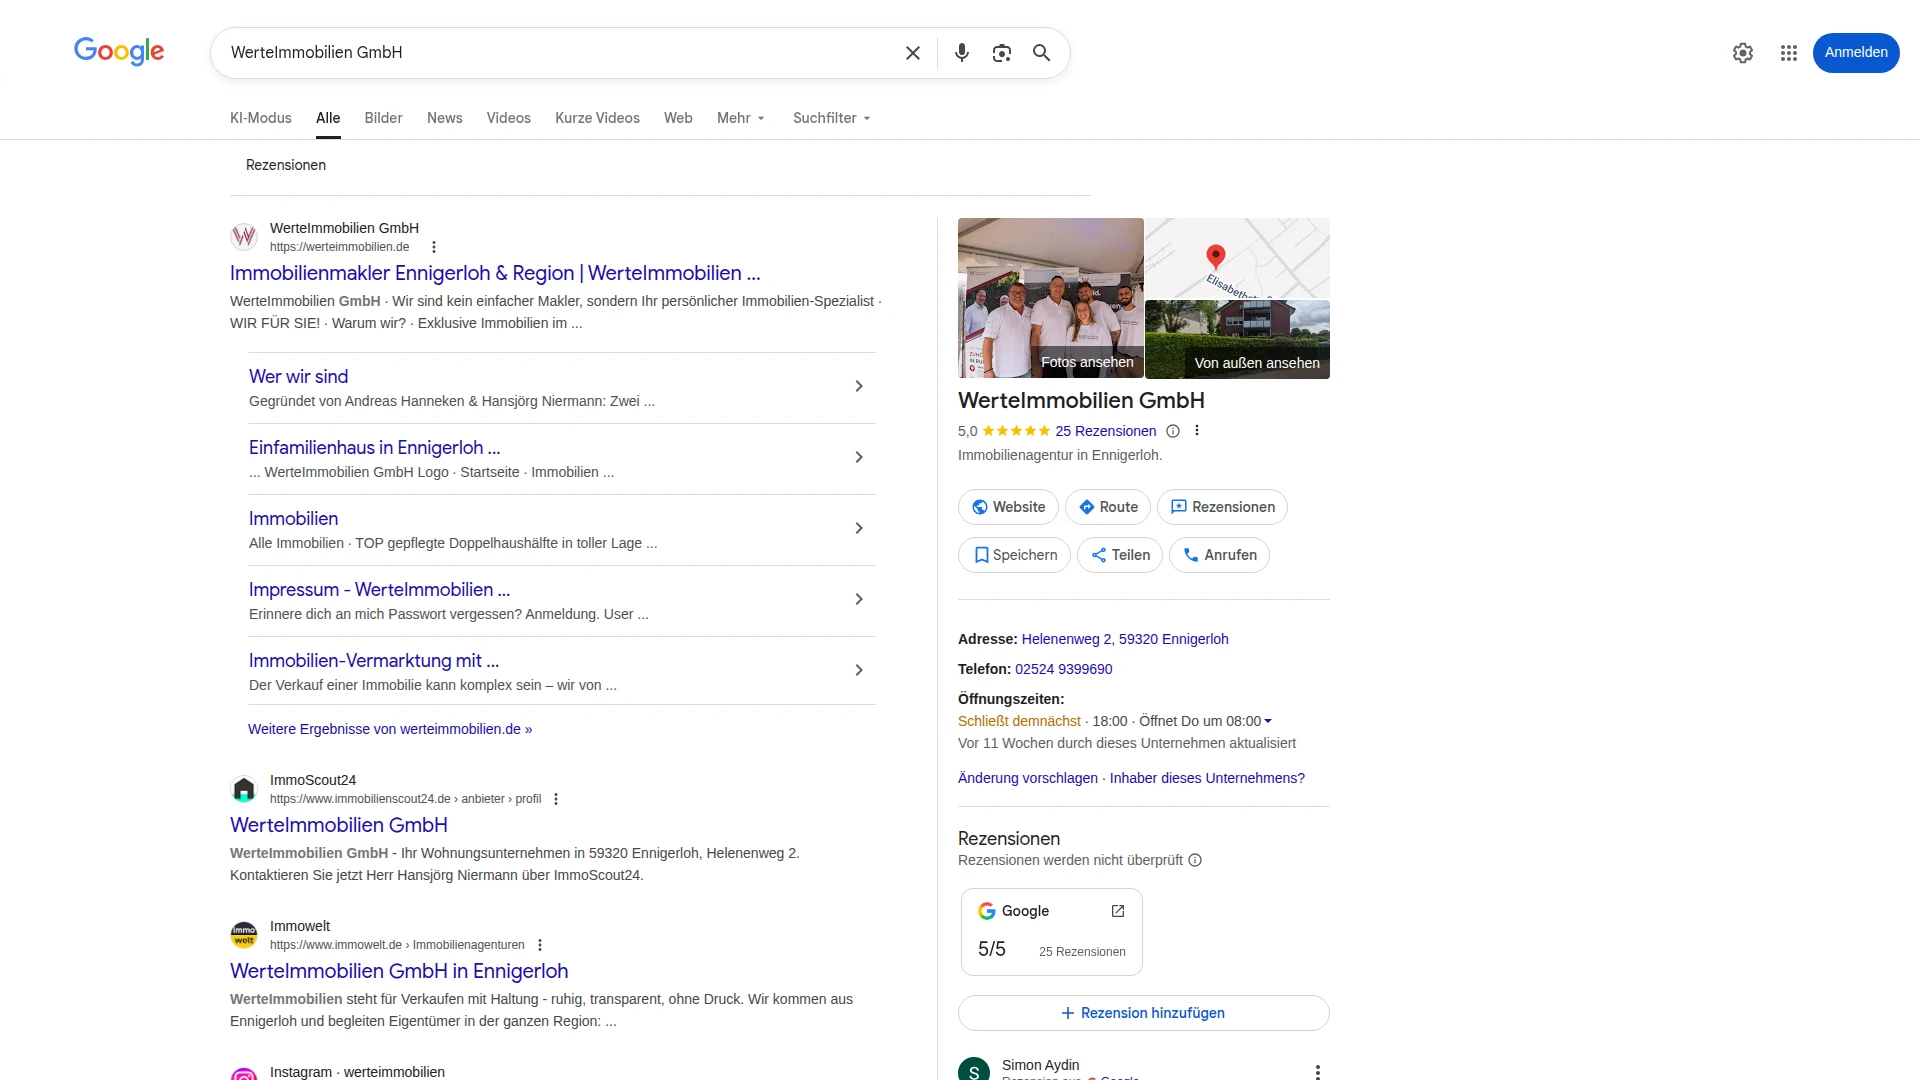This screenshot has width=1920, height=1080.
Task: Click the info icon next to 25 Rezensionen
Action: pyautogui.click(x=1173, y=431)
